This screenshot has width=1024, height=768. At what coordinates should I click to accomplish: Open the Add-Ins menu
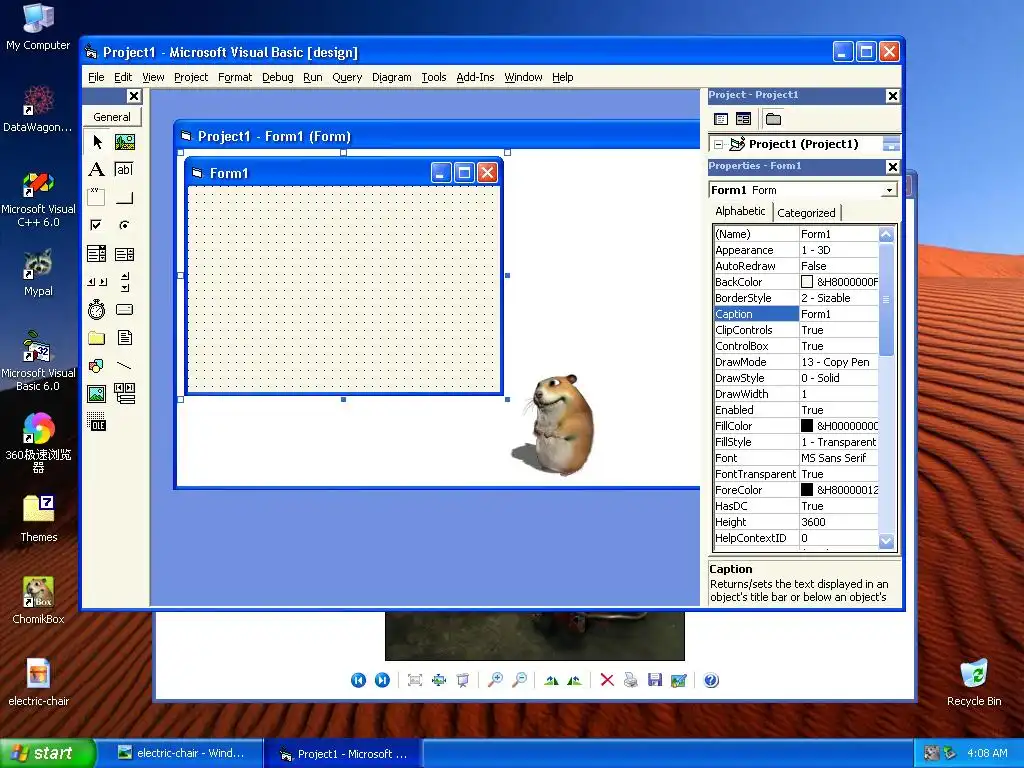(475, 77)
